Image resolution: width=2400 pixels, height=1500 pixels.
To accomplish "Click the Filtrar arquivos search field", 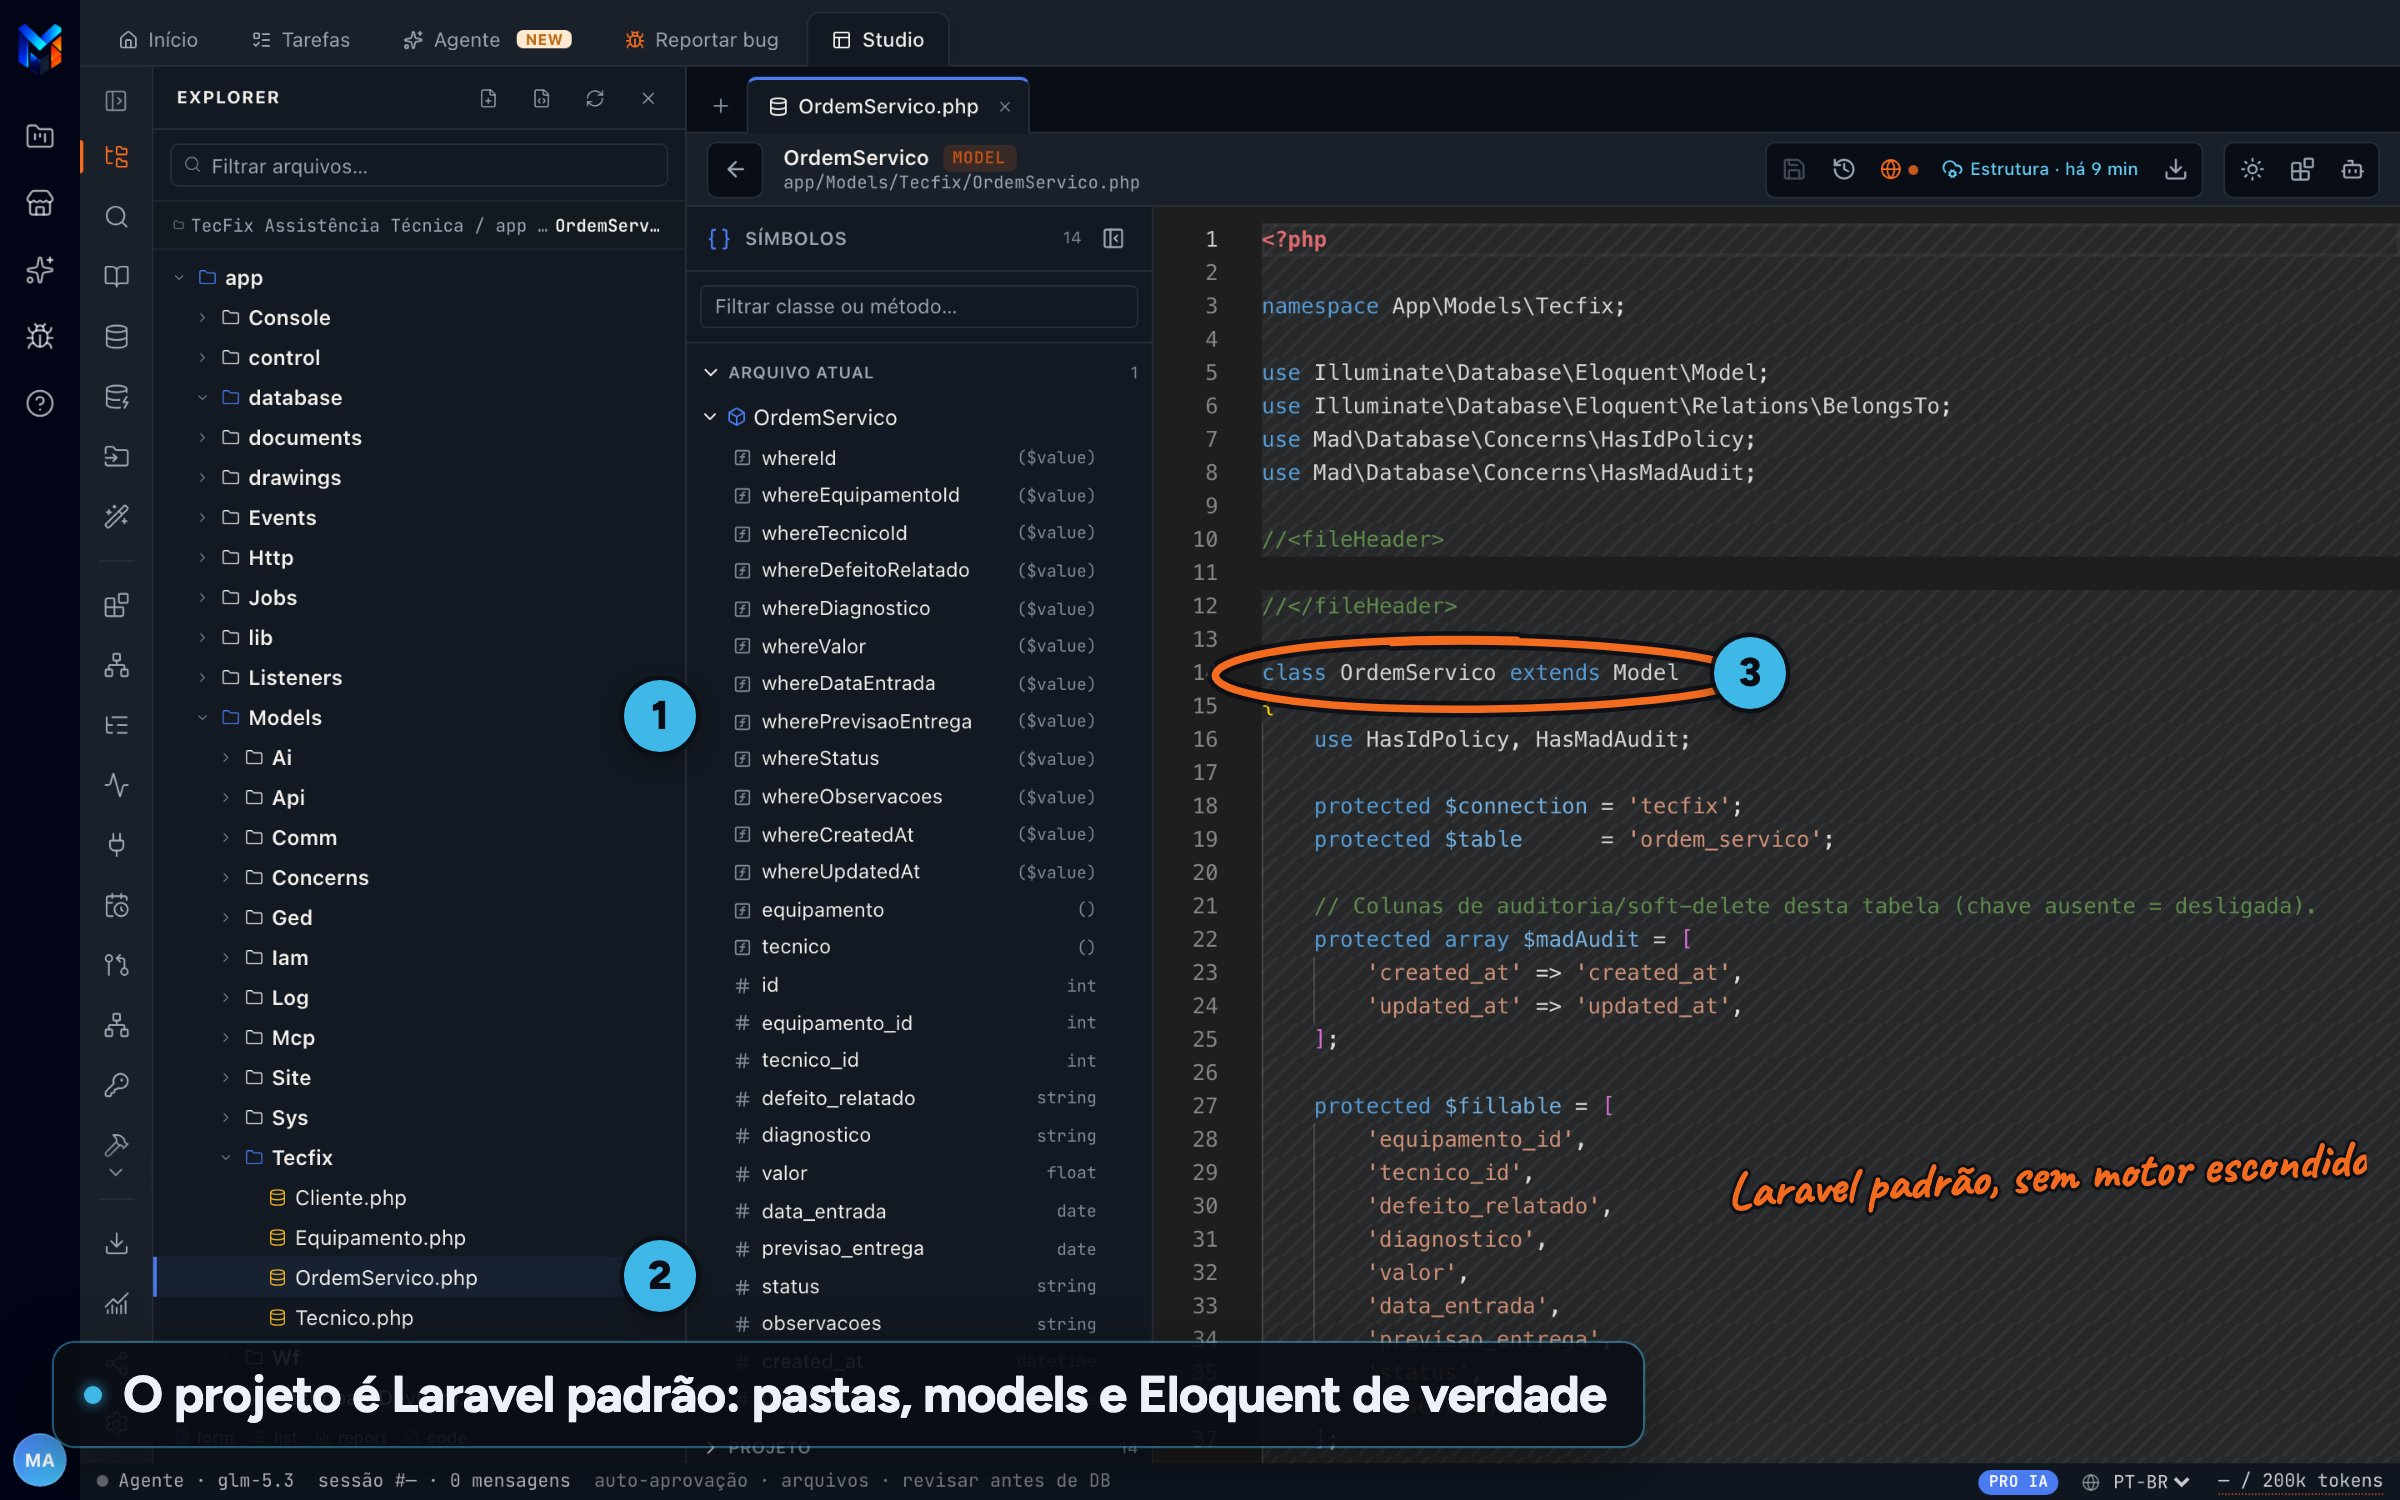I will (419, 166).
